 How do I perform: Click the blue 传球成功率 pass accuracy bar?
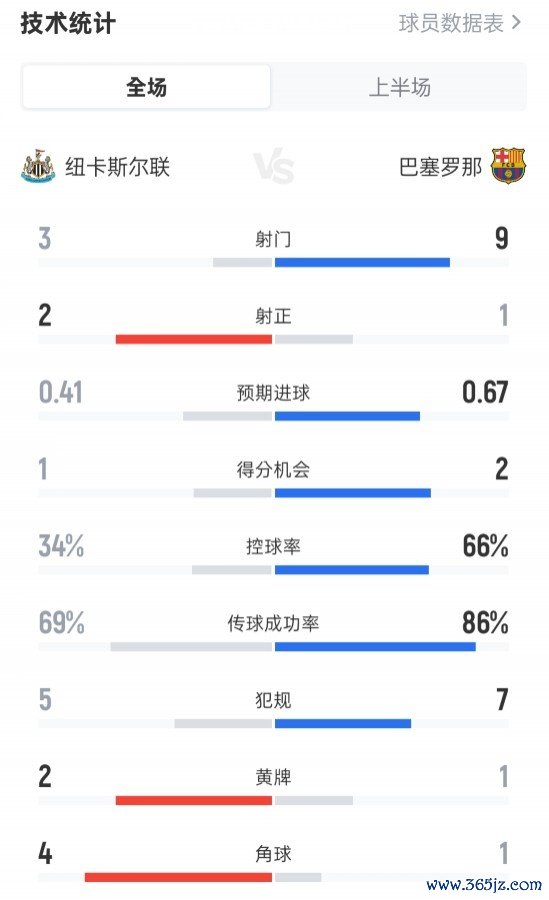(376, 647)
